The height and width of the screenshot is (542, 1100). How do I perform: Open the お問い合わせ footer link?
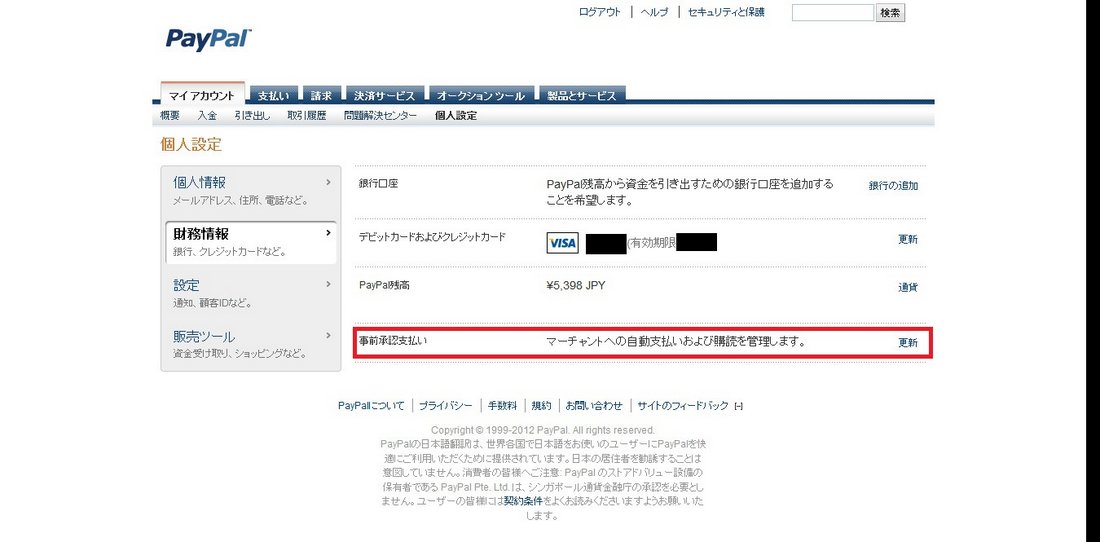[593, 405]
